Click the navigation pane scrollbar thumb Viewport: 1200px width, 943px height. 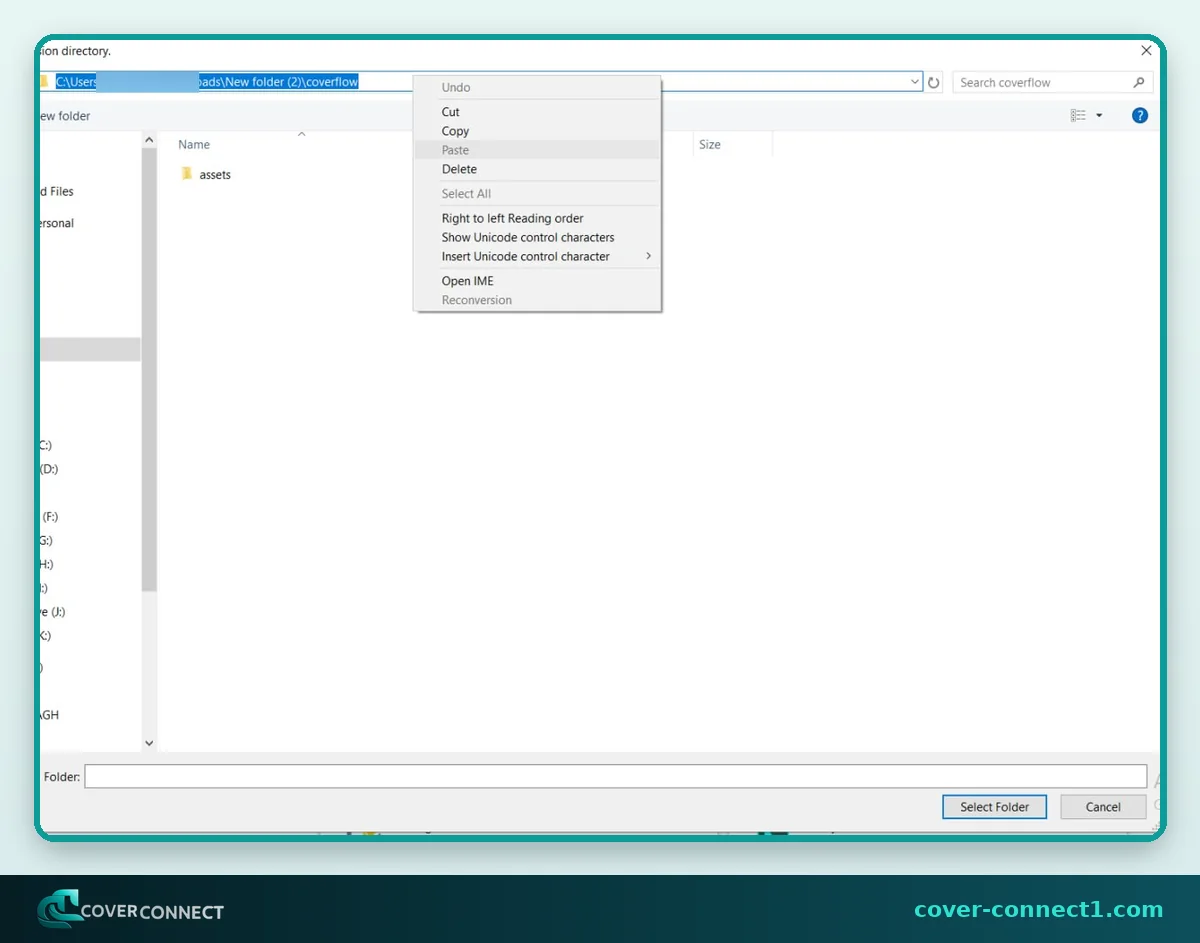[x=150, y=370]
